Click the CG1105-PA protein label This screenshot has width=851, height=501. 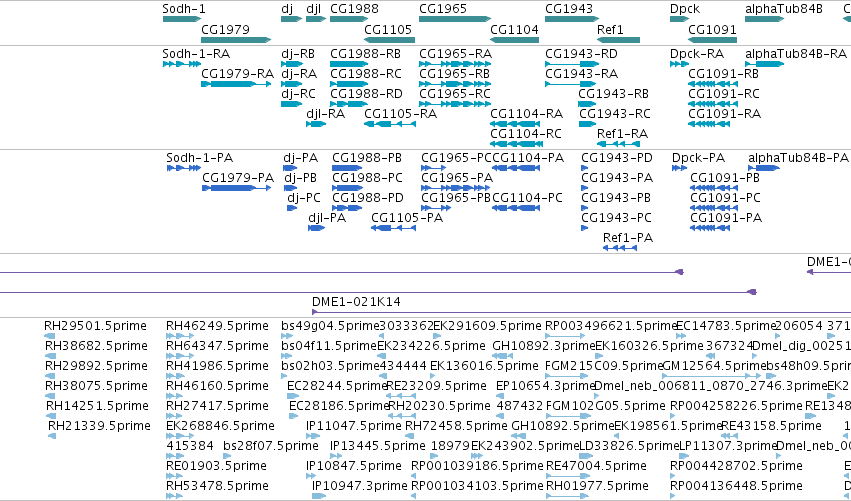click(x=407, y=218)
